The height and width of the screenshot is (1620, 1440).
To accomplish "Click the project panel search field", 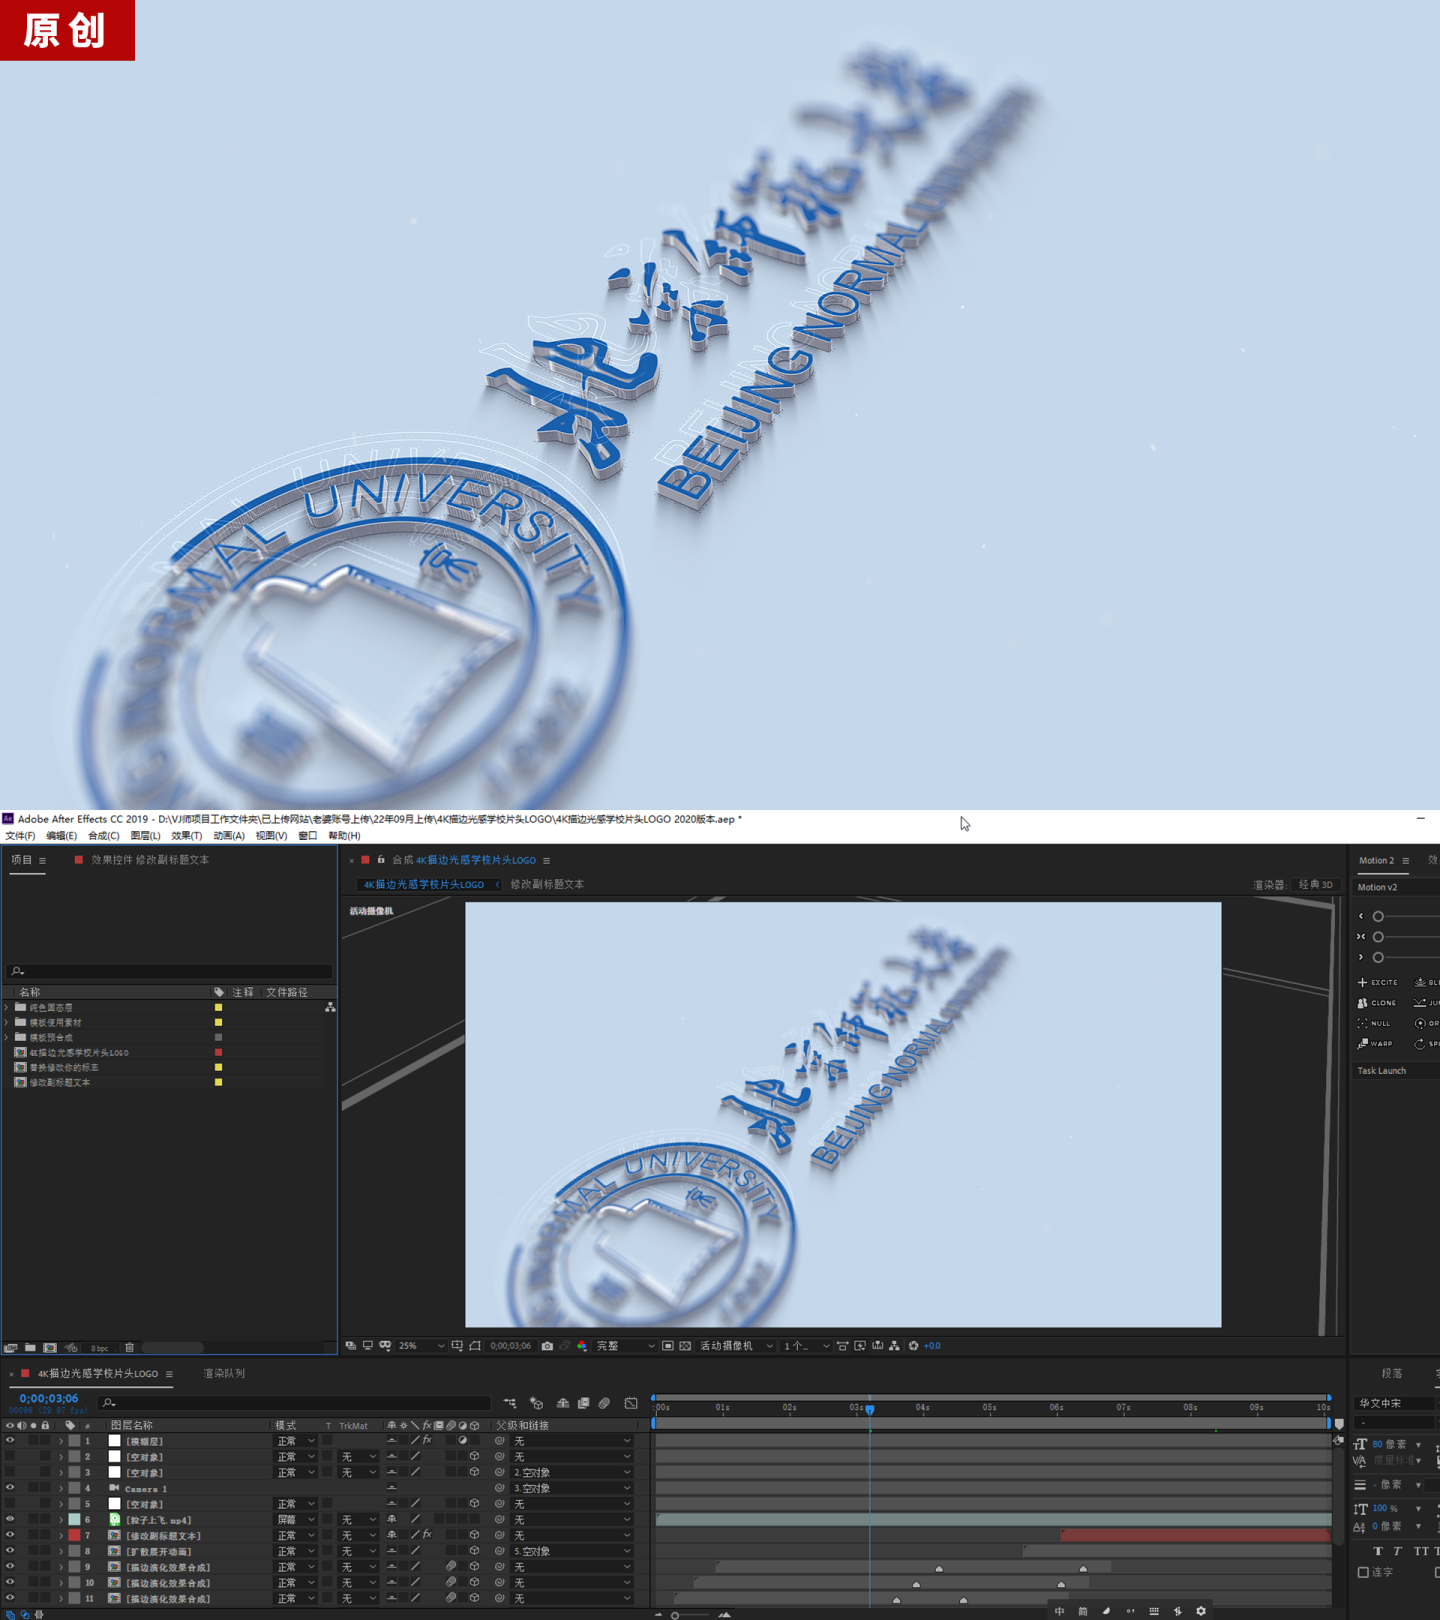I will point(169,971).
